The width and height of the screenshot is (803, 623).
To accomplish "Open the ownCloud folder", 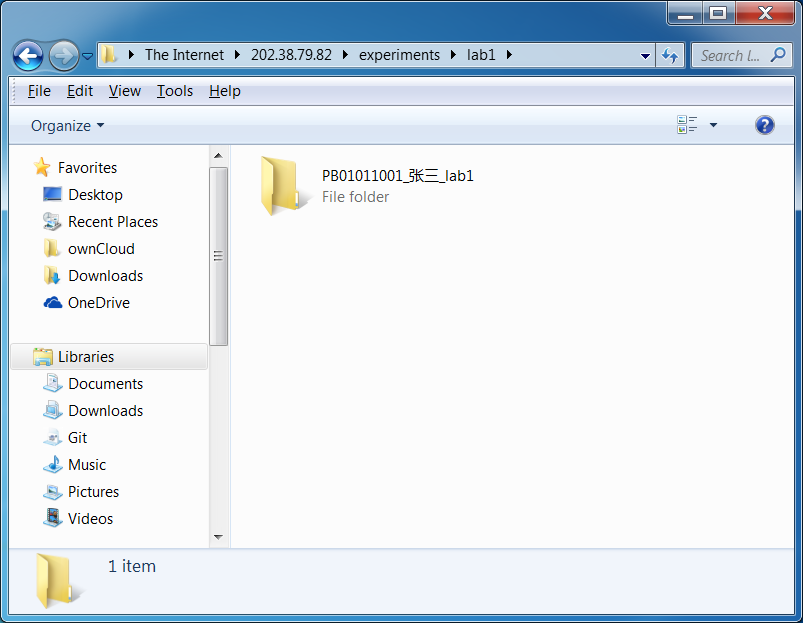I will (101, 249).
